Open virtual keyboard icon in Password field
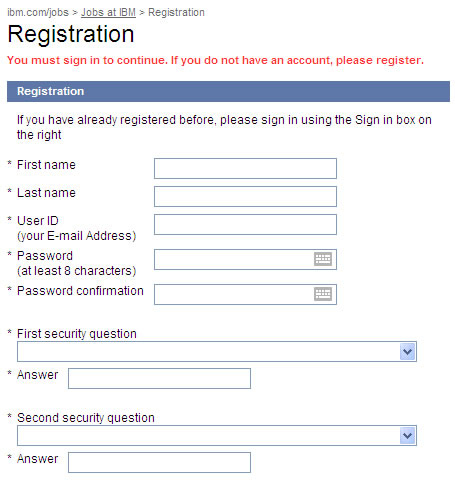This screenshot has width=455, height=485. pyautogui.click(x=323, y=259)
